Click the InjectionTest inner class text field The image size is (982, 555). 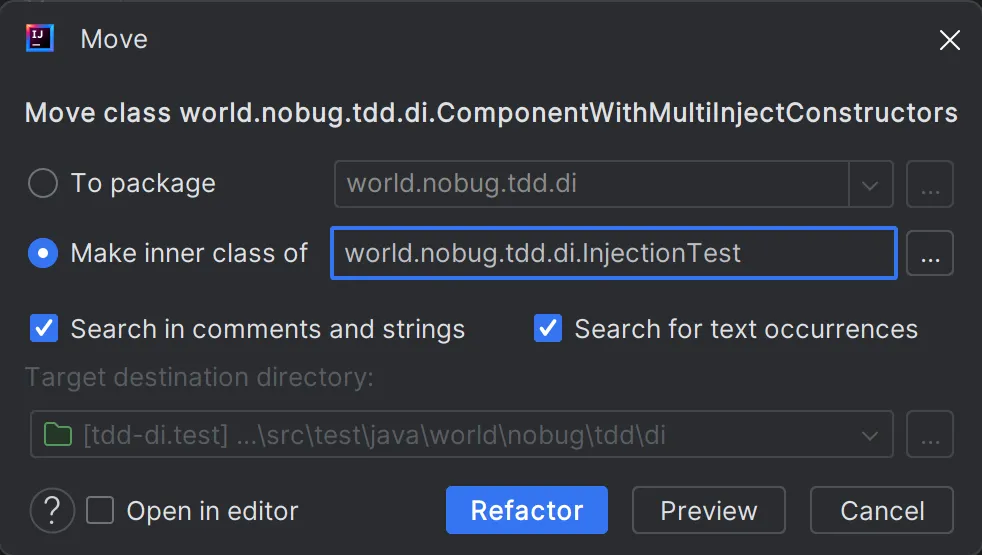pos(612,254)
